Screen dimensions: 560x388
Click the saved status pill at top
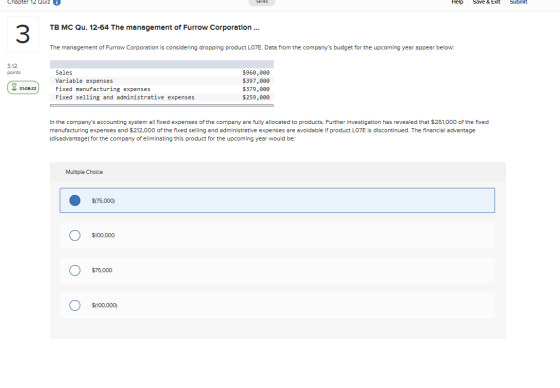(262, 2)
